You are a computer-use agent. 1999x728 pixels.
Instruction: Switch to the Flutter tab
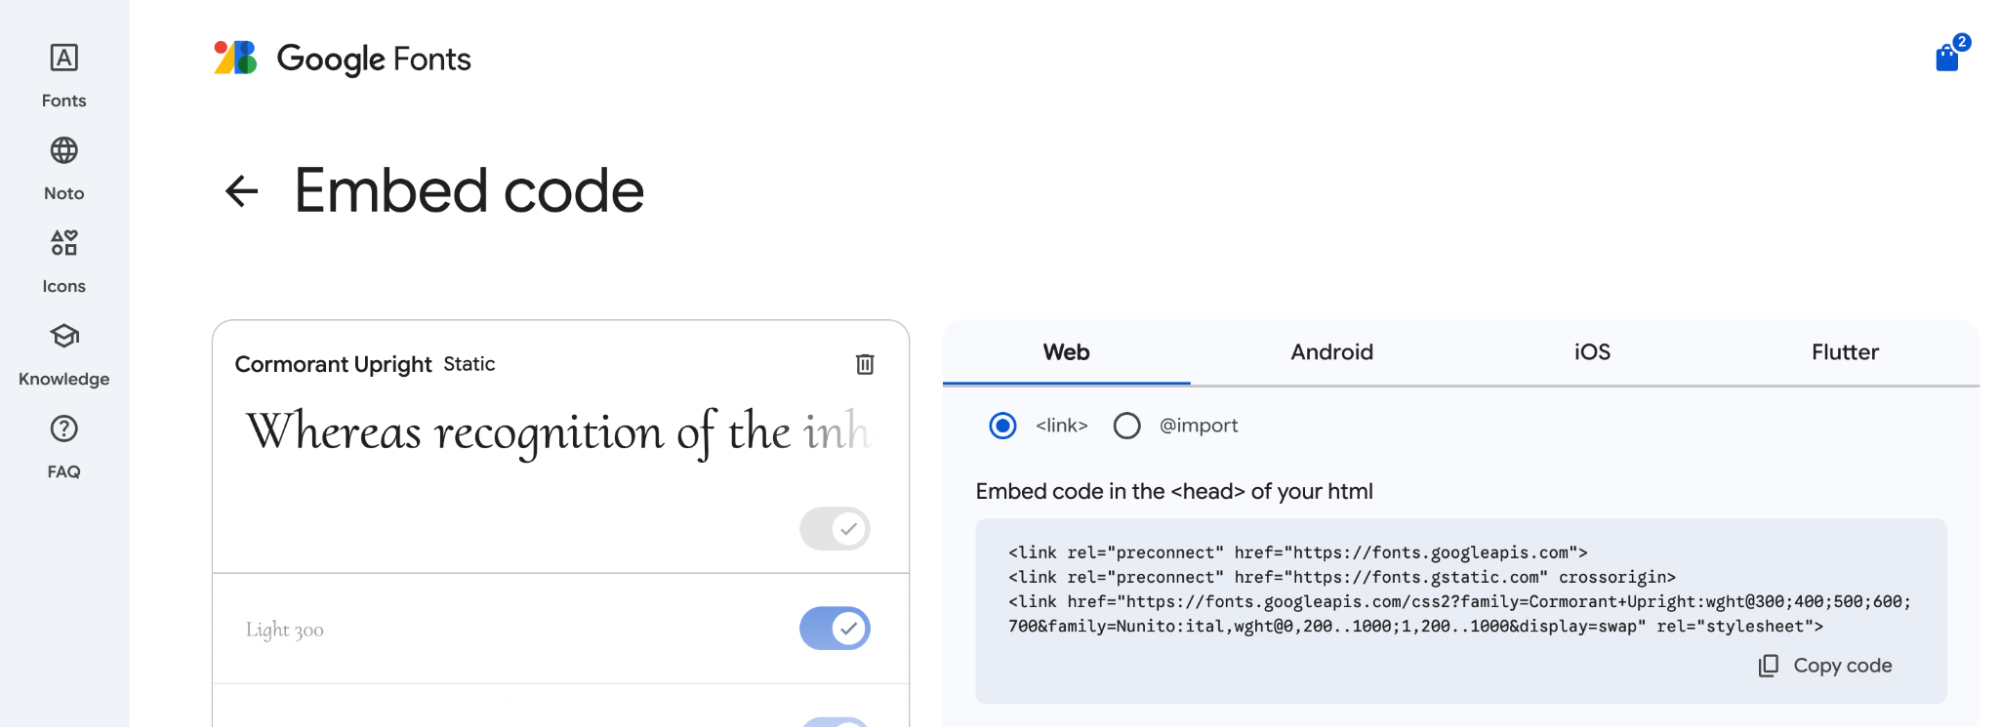[x=1845, y=352]
